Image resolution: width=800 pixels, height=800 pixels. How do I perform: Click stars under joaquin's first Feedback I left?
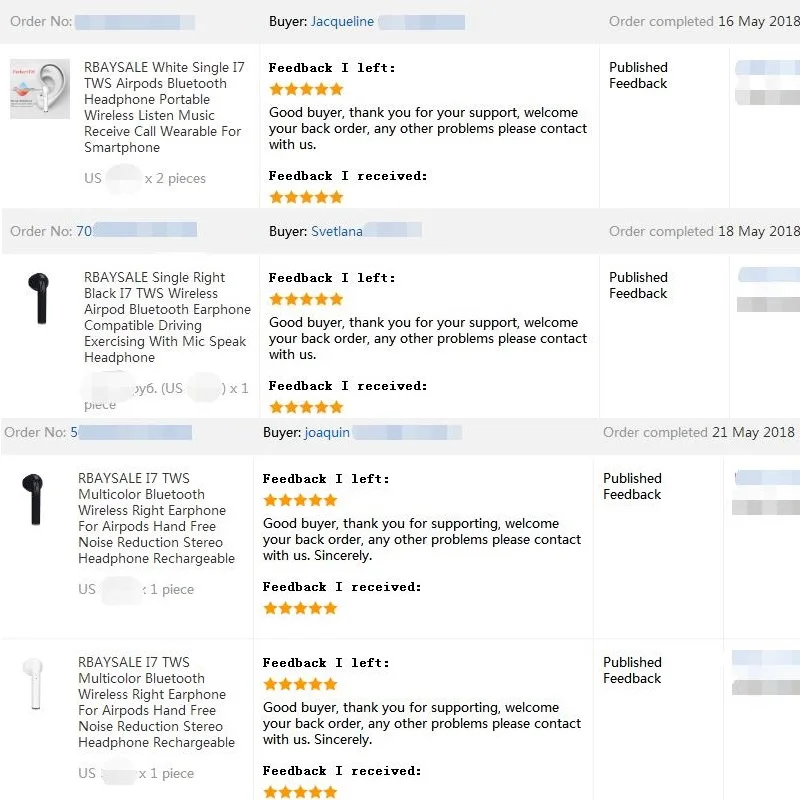pyautogui.click(x=300, y=500)
